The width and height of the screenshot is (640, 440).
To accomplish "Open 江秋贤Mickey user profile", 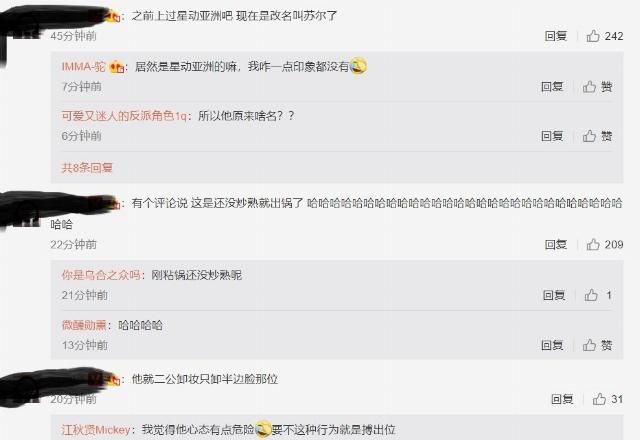I will pyautogui.click(x=96, y=429).
